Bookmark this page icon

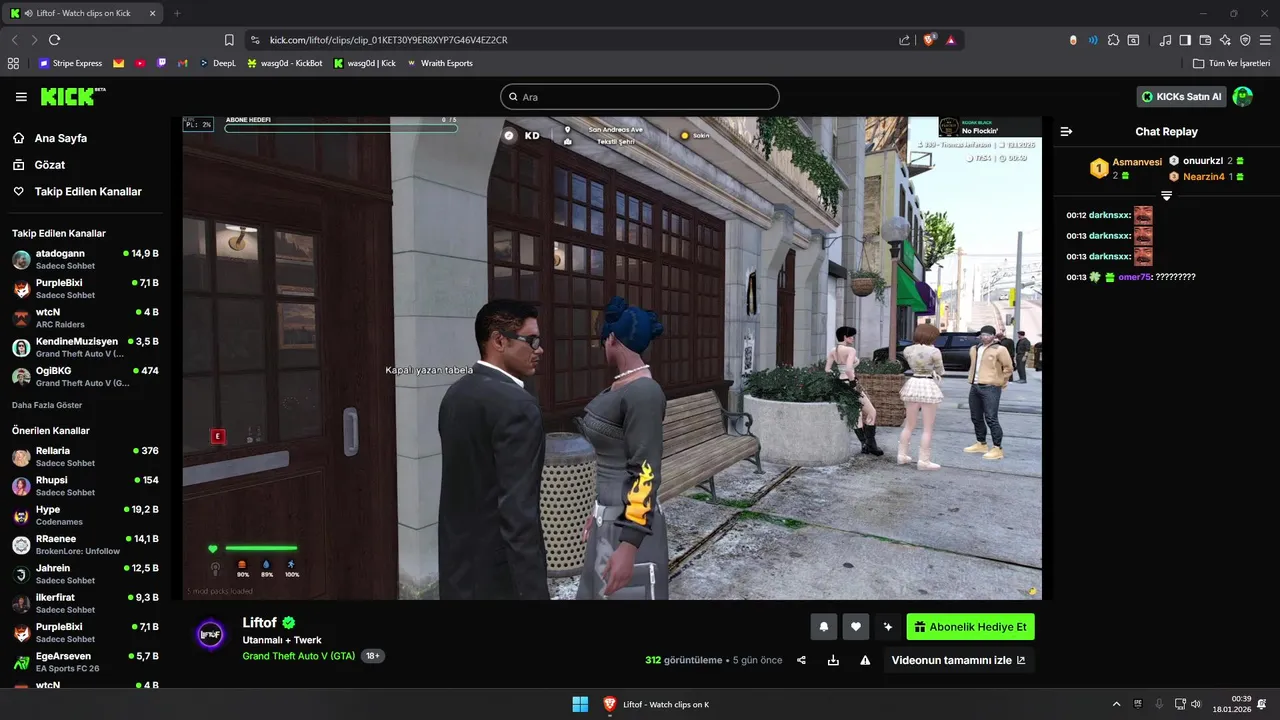229,40
